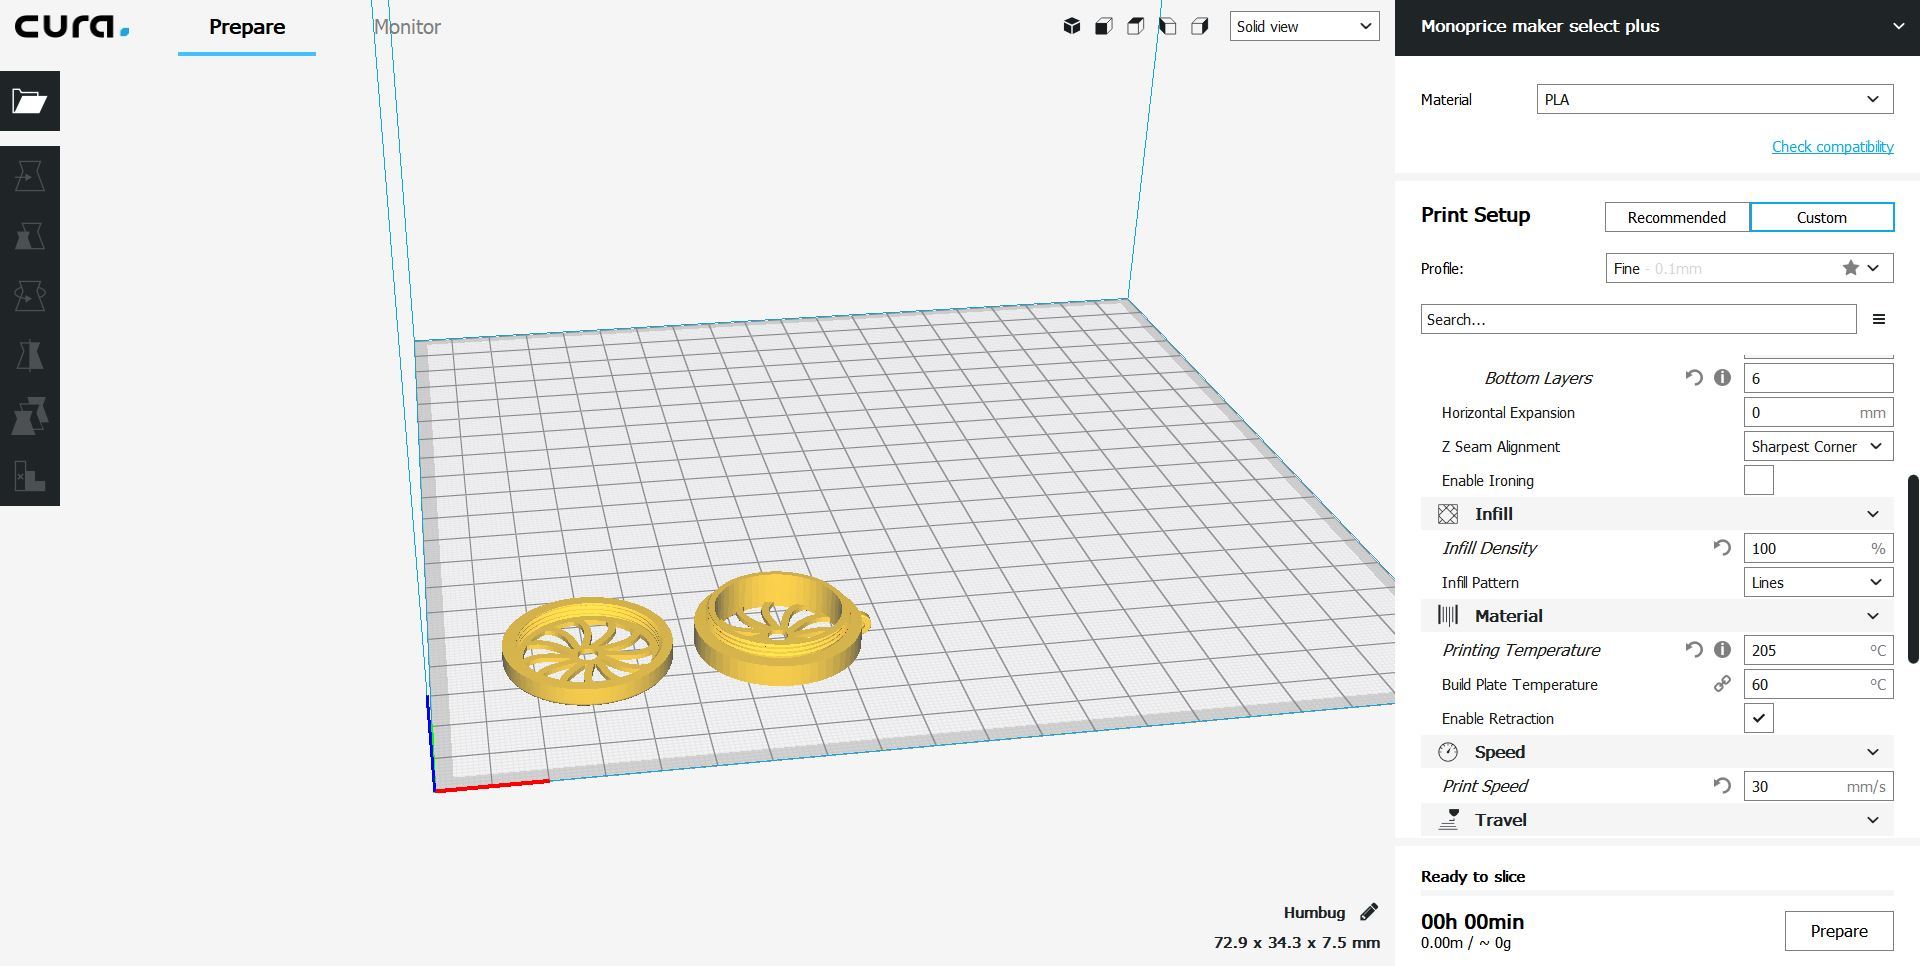Image resolution: width=1920 pixels, height=966 pixels.
Task: Show info for Bottom Layers setting
Action: point(1722,378)
